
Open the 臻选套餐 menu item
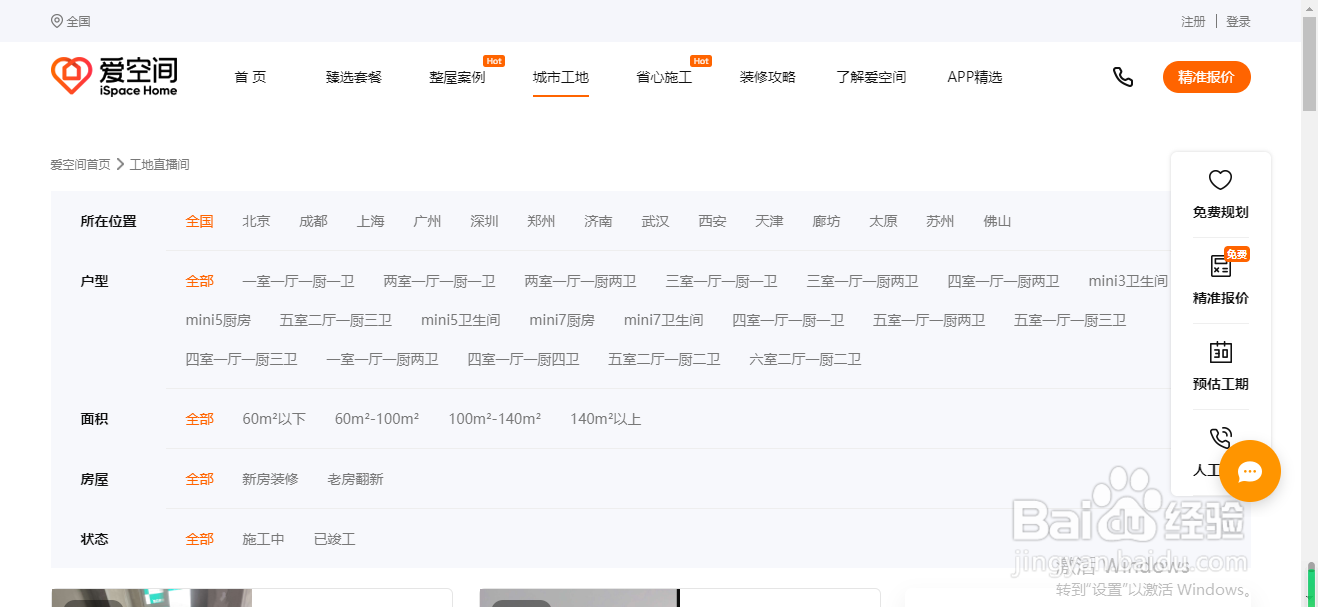[x=353, y=76]
